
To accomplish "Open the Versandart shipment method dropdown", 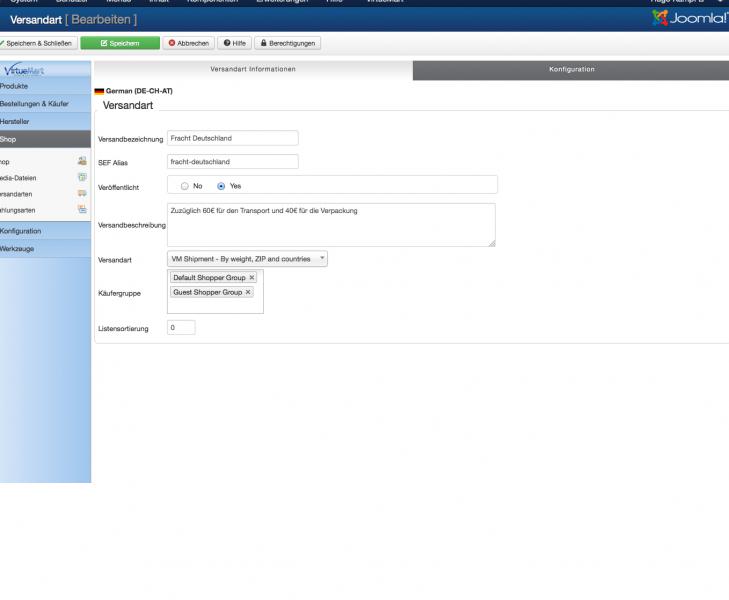I will coord(247,259).
